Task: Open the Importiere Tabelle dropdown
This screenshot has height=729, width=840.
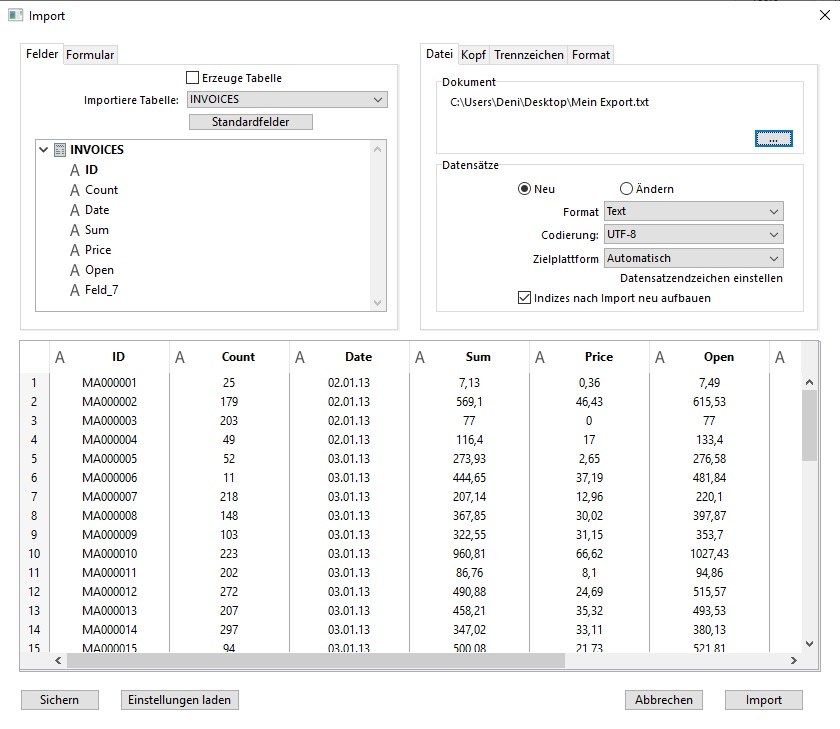Action: 287,100
